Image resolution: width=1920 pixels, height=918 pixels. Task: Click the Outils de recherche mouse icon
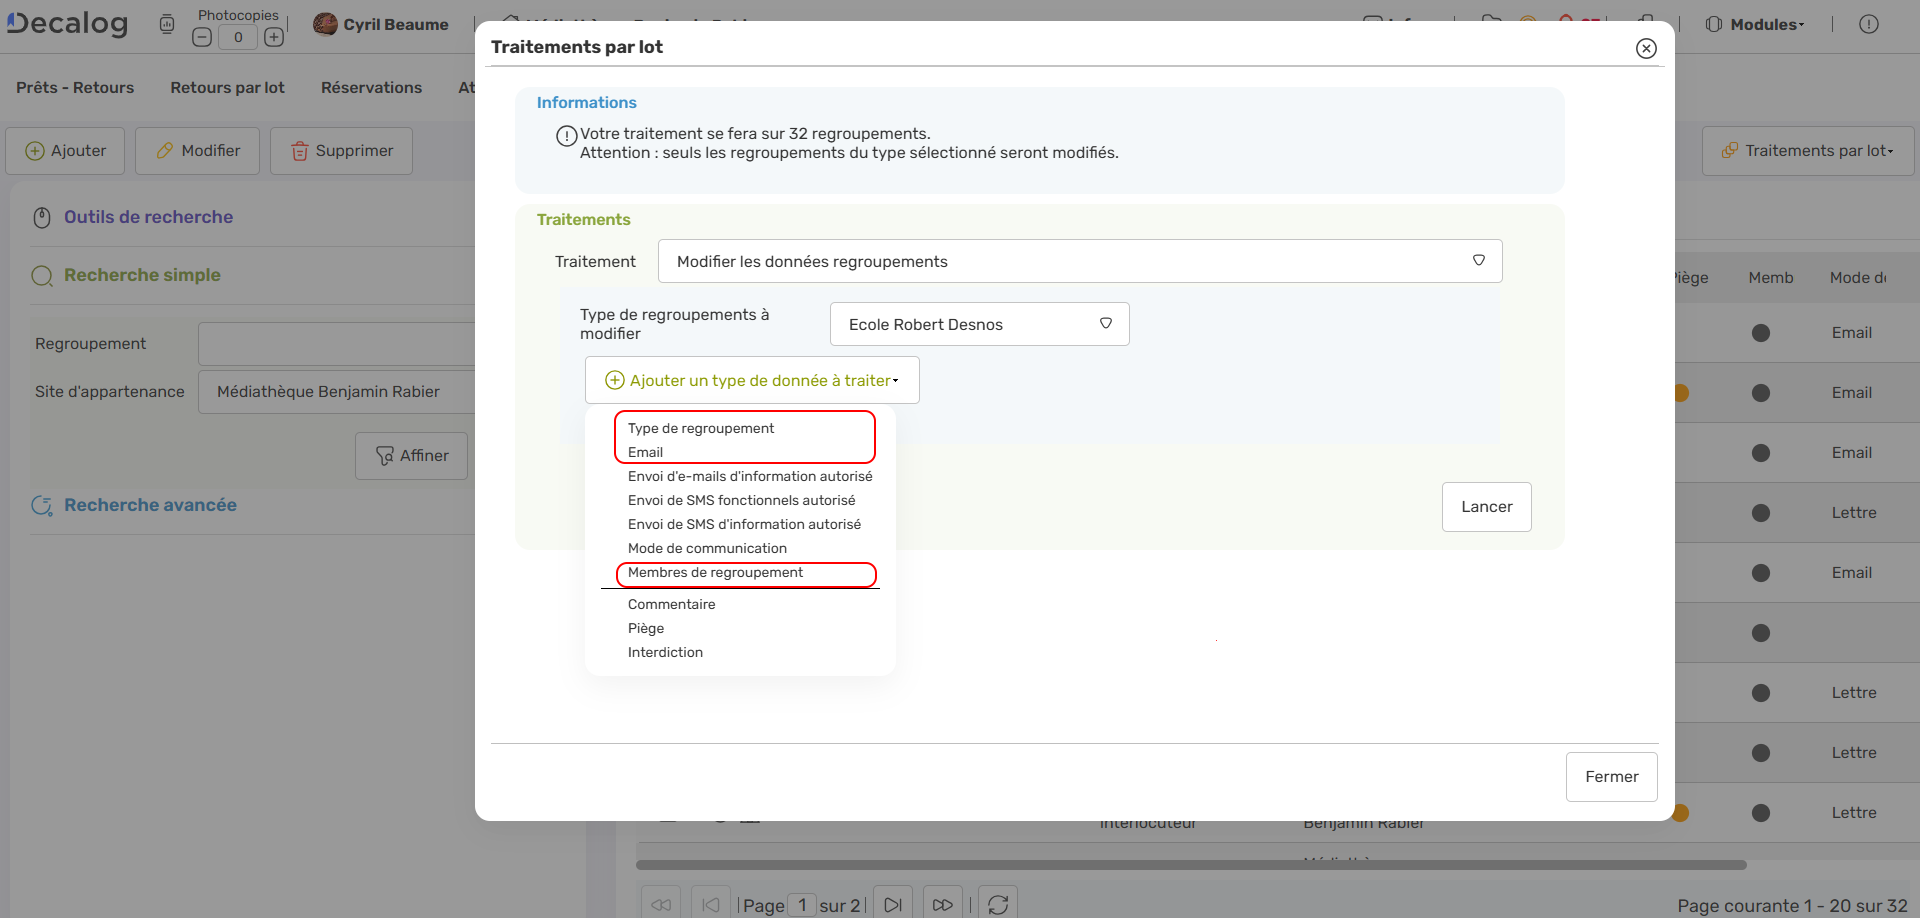pyautogui.click(x=42, y=217)
